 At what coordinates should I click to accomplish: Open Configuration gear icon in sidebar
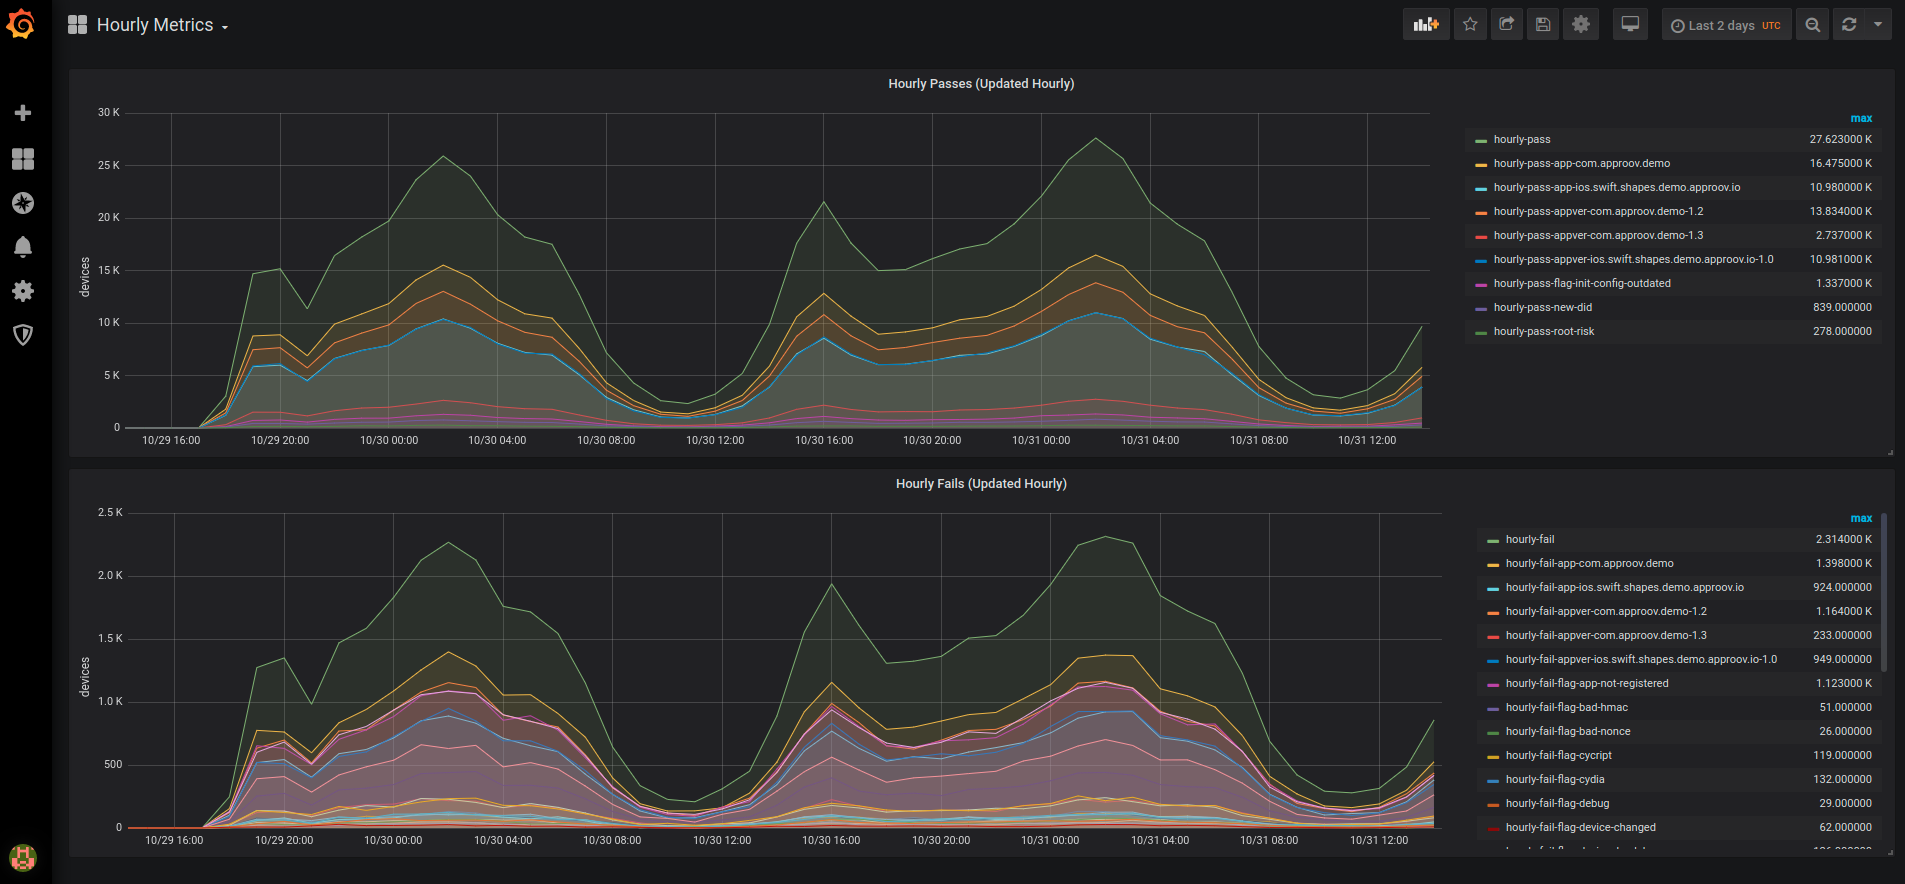pos(23,291)
